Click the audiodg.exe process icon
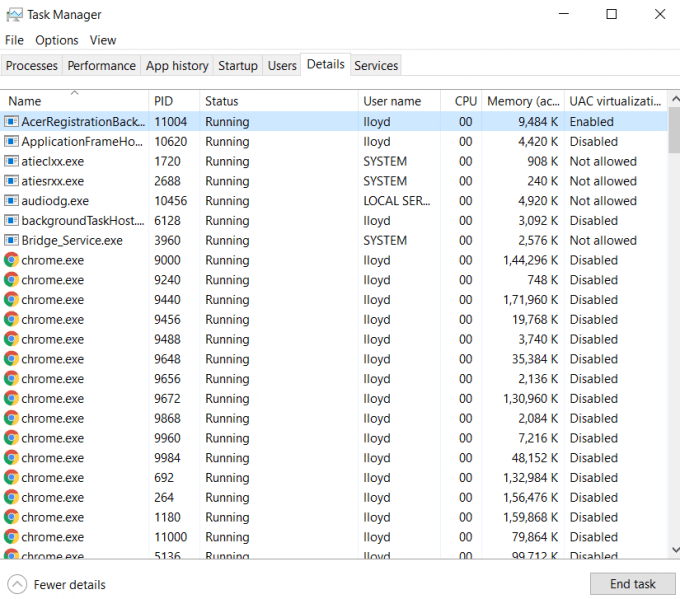The height and width of the screenshot is (599, 680). 11,201
